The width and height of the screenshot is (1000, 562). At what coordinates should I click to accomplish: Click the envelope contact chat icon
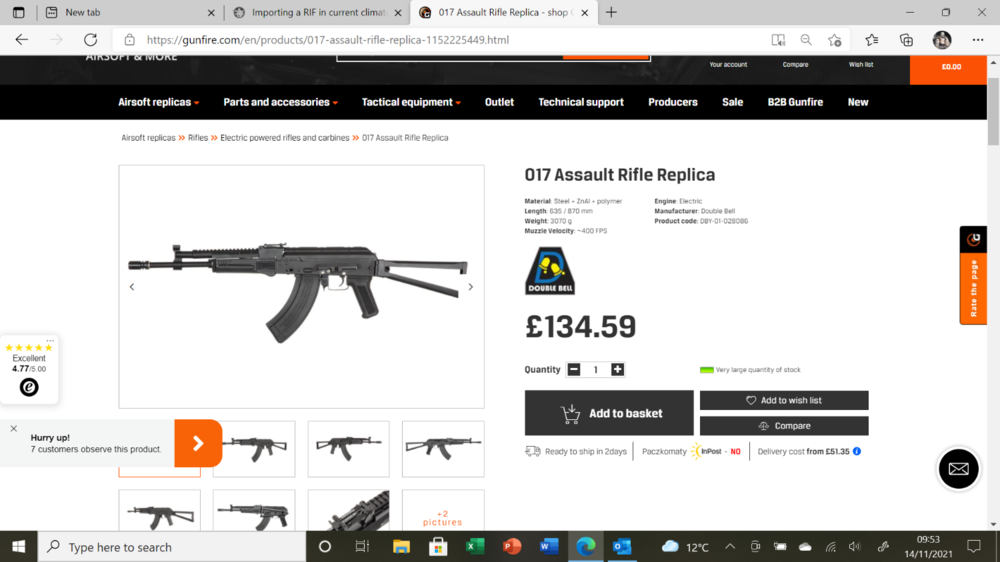[x=958, y=469]
